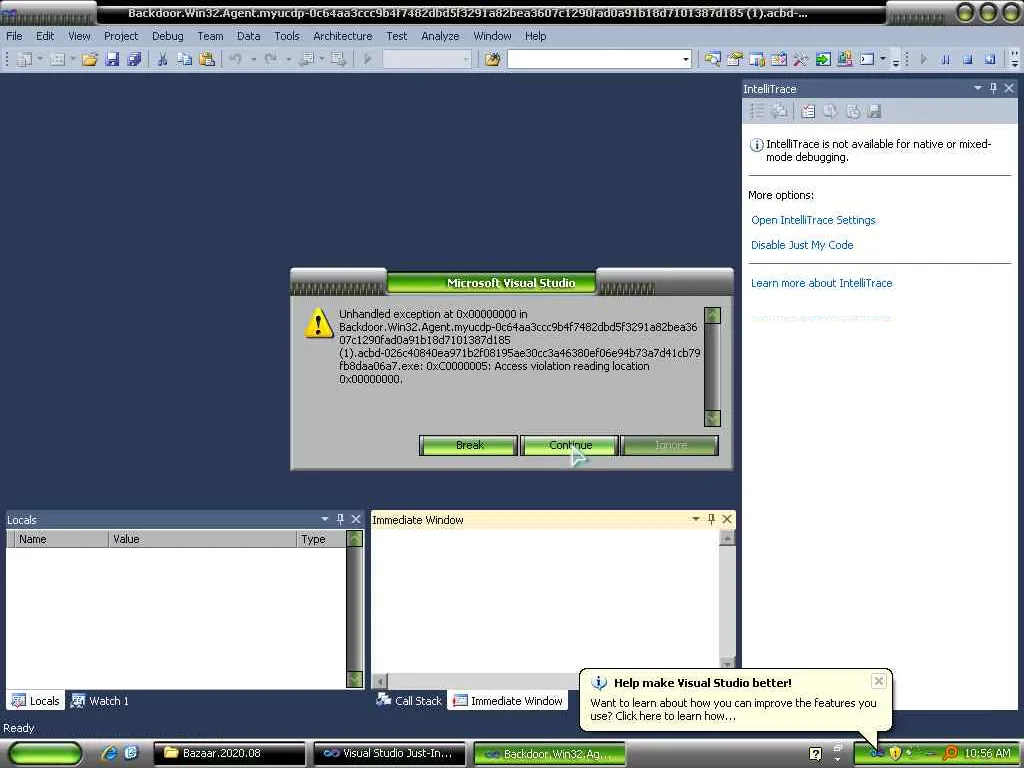1024x768 pixels.
Task: Click Open IntelliTrace Settings link
Action: (x=813, y=220)
